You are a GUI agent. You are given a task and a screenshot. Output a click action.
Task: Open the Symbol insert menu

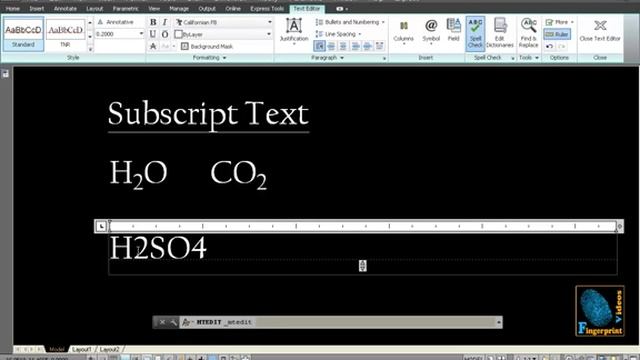point(431,31)
